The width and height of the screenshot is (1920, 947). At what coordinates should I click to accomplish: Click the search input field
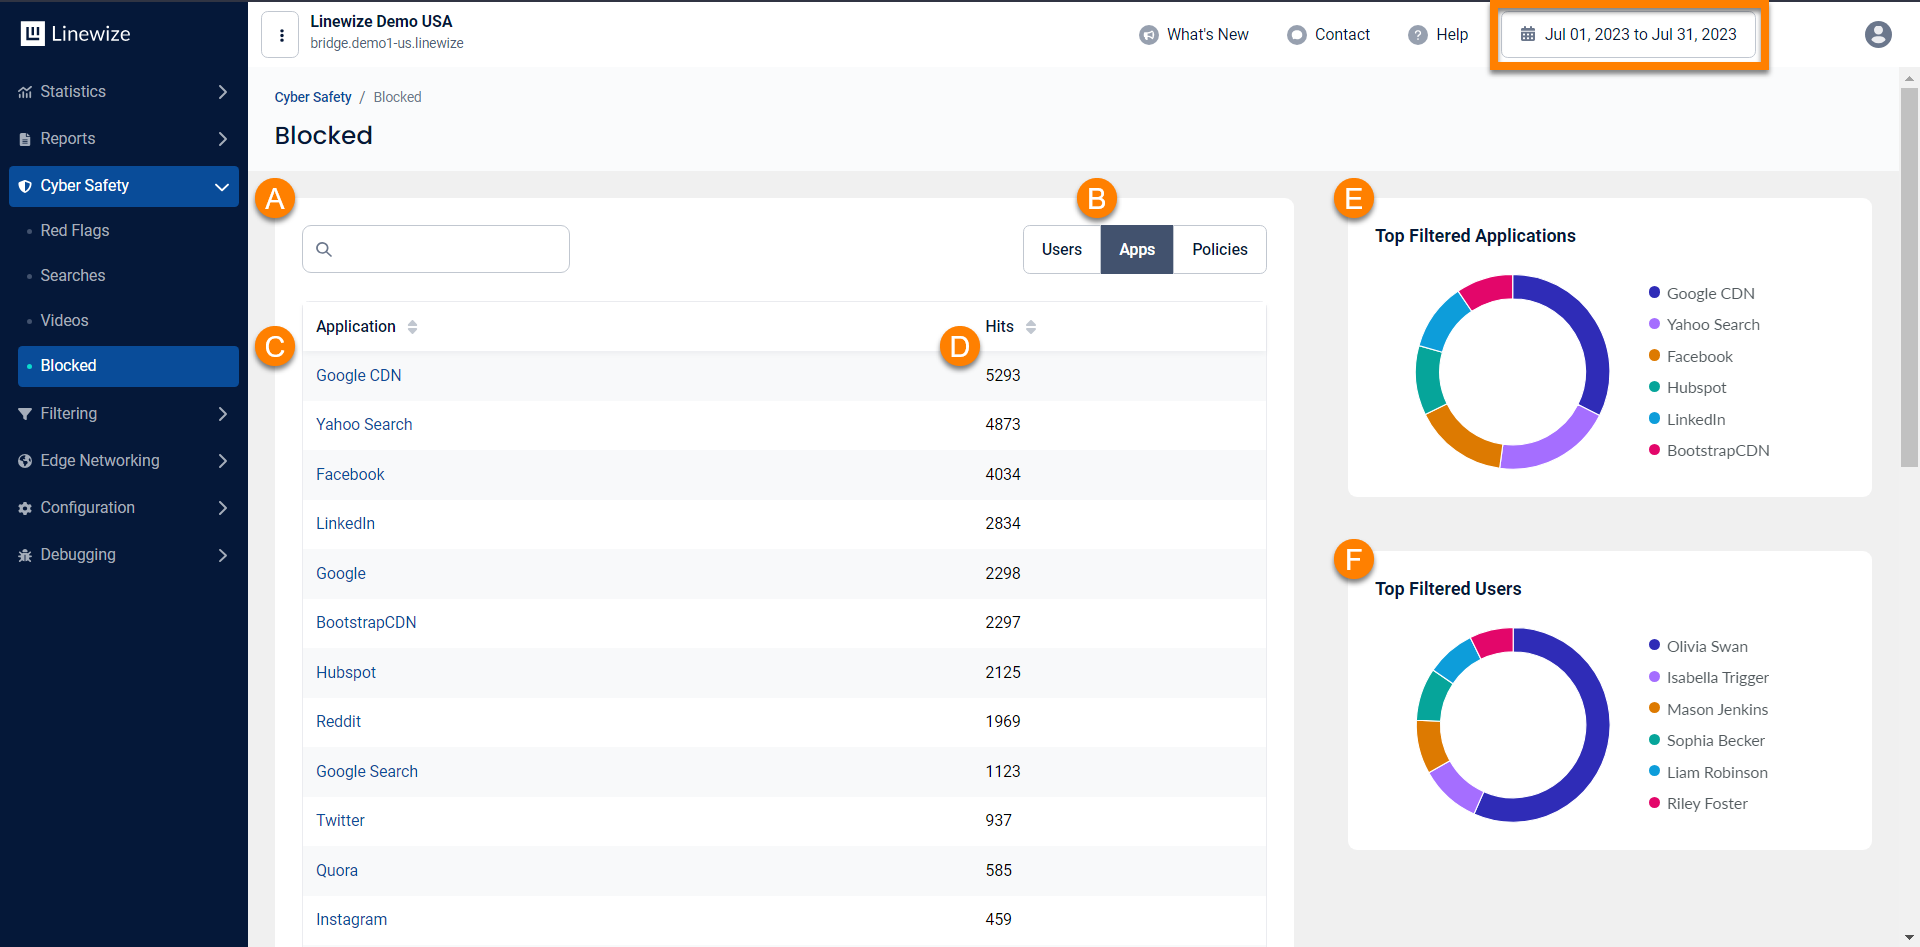pos(436,249)
